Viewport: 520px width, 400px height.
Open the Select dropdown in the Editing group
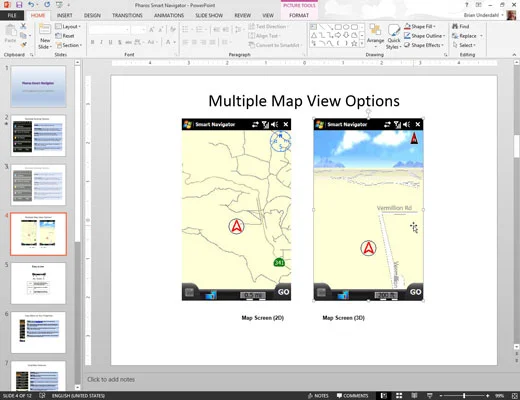464,45
